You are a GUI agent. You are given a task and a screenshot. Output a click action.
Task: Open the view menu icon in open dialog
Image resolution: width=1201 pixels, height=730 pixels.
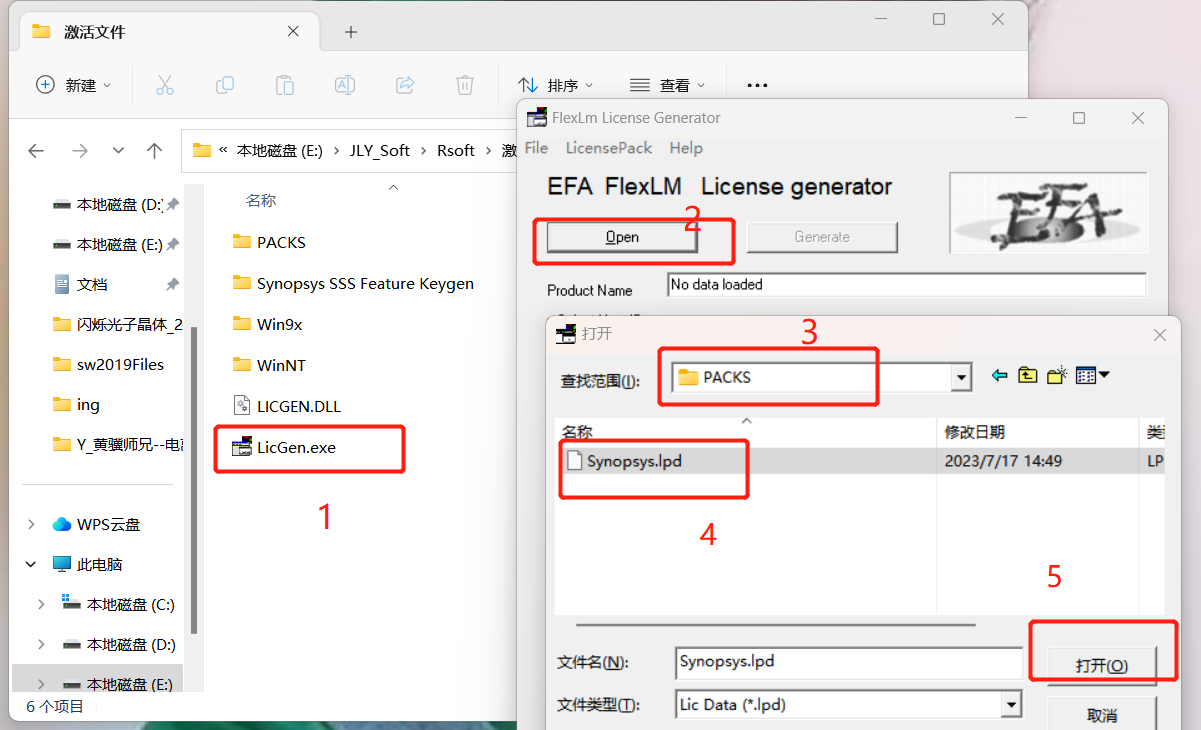1092,376
